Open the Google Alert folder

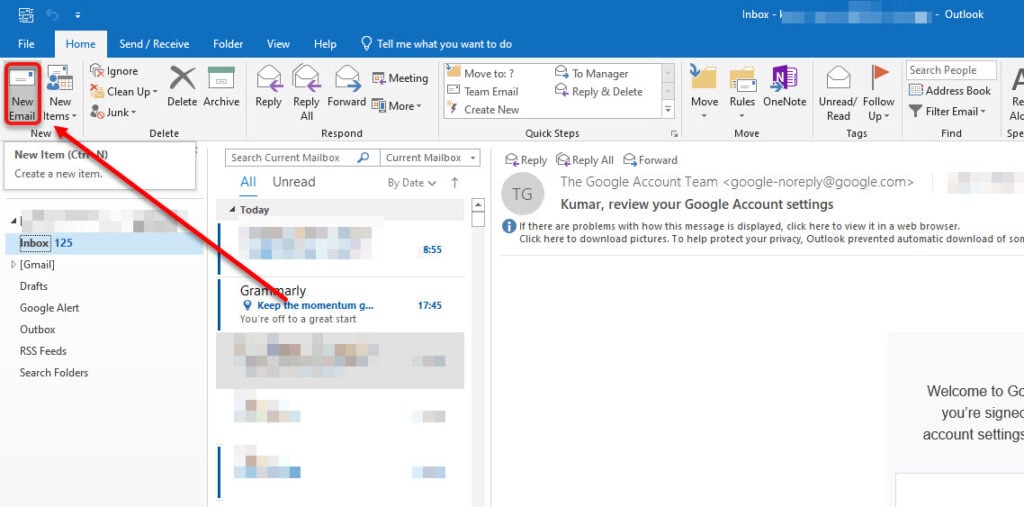(49, 308)
